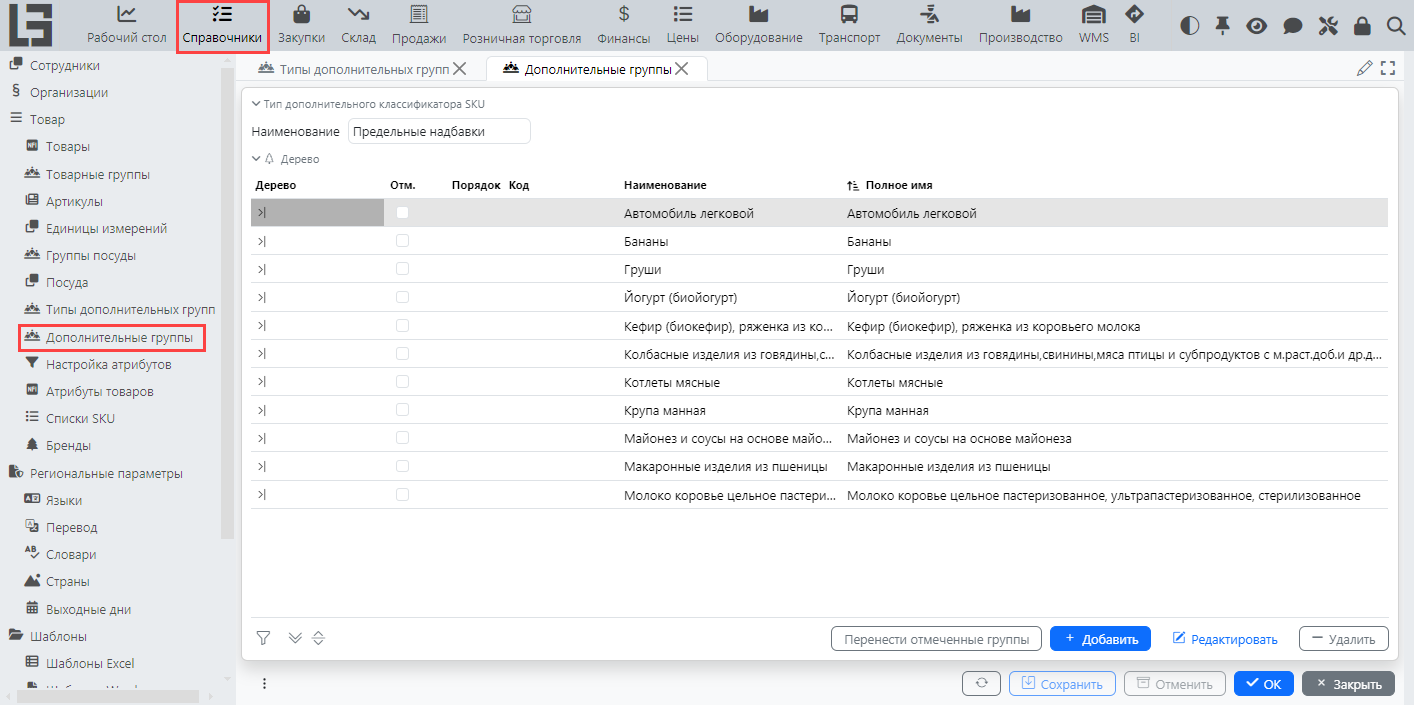This screenshot has height=705, width=1414.
Task: Collapse the Дерево section expander
Action: pos(256,159)
